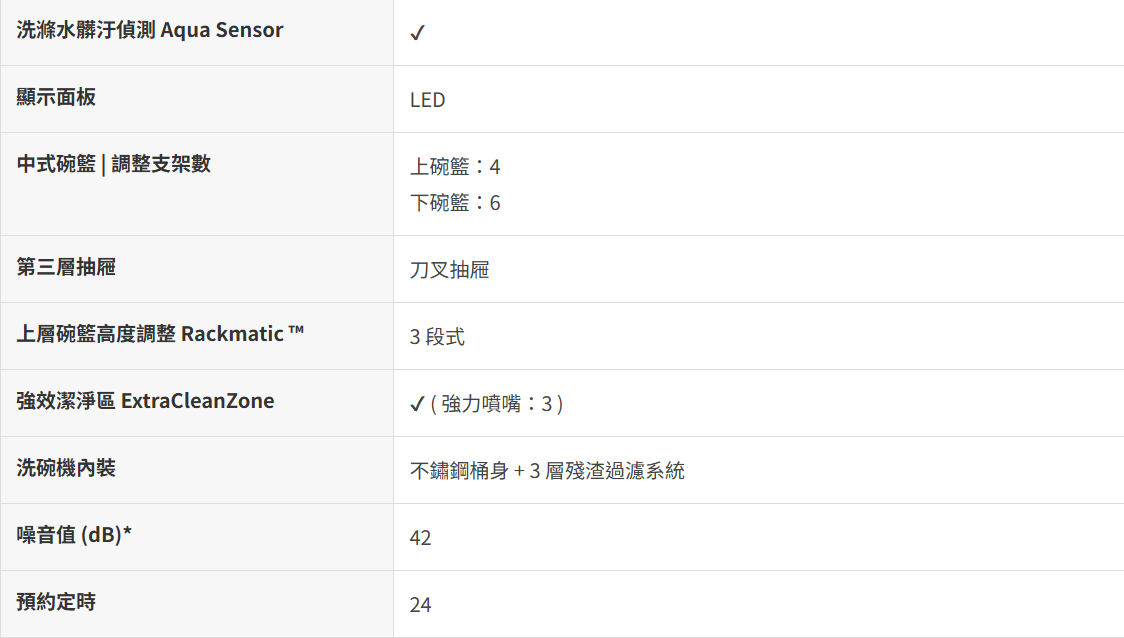Select the 洗滌水髒汙偵測 Aqua Sensor label
Viewport: 1124px width, 638px height.
tap(150, 30)
